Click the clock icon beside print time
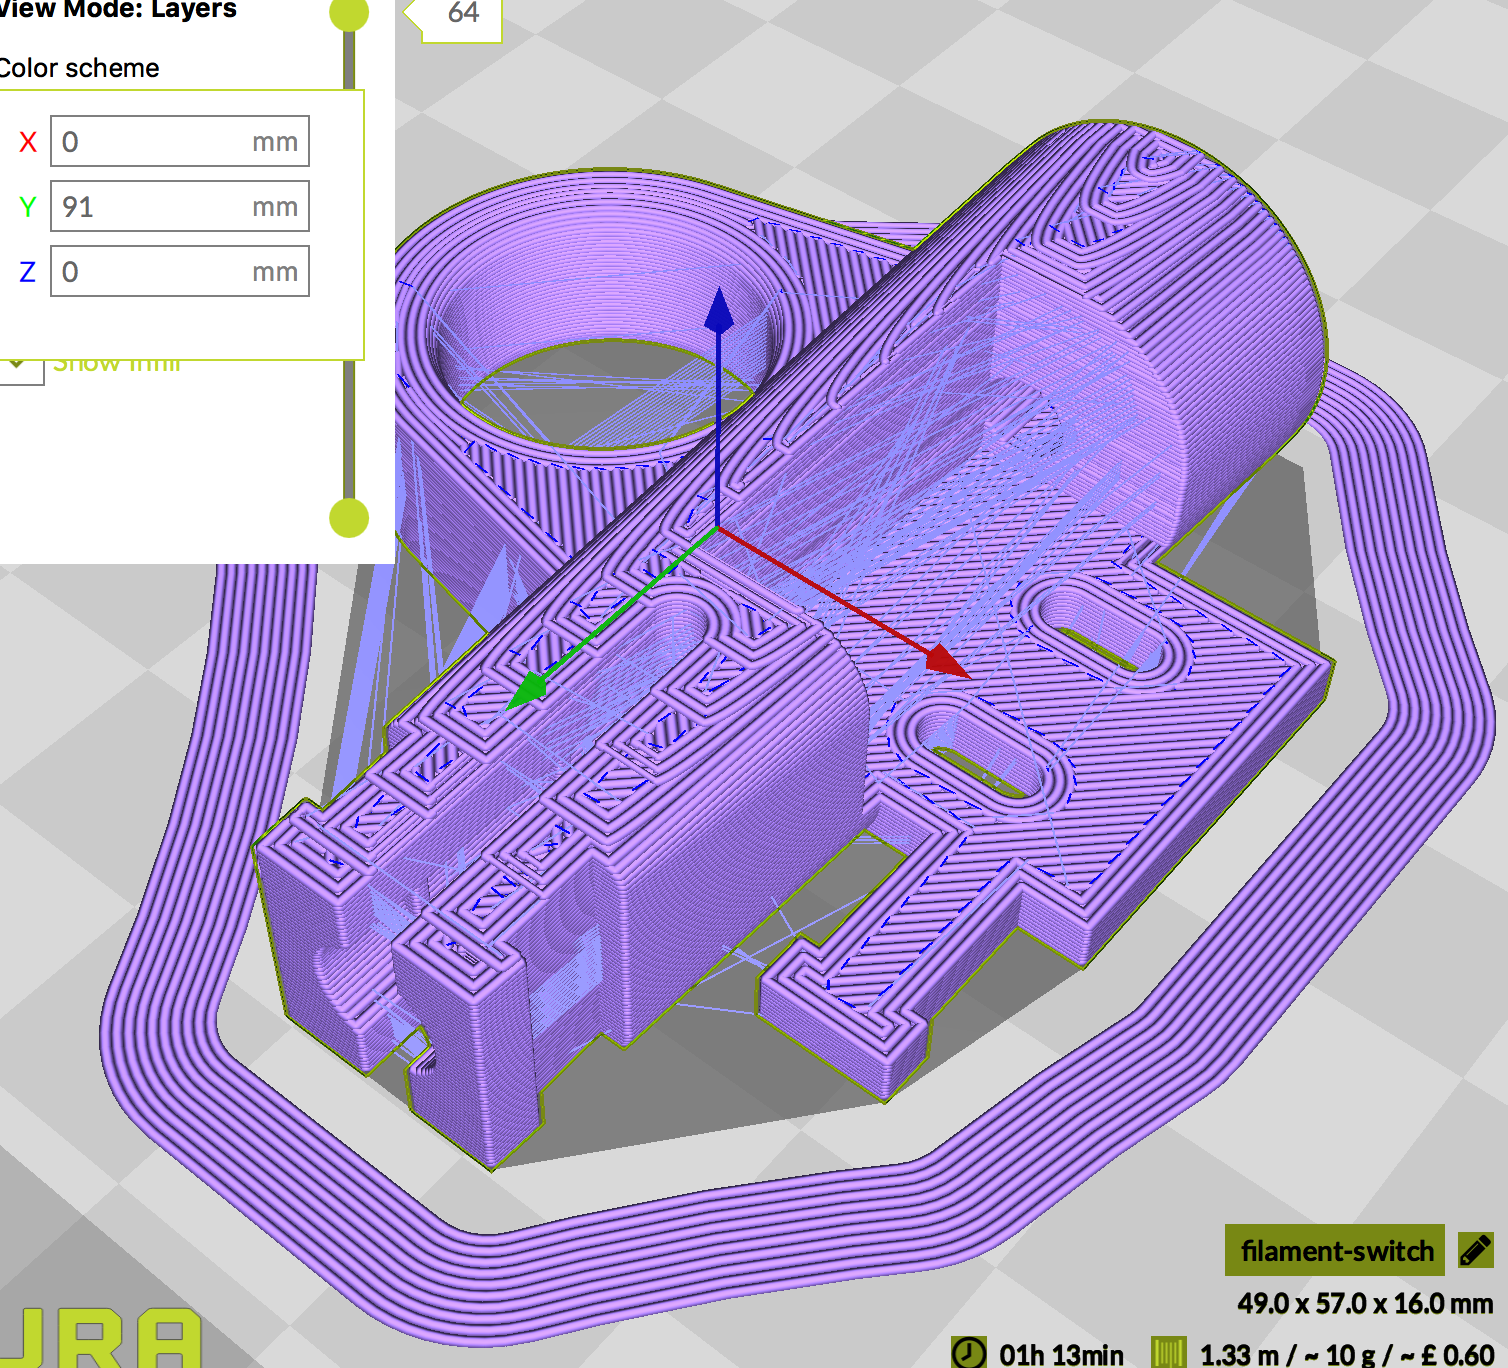Image resolution: width=1508 pixels, height=1368 pixels. coord(967,1353)
